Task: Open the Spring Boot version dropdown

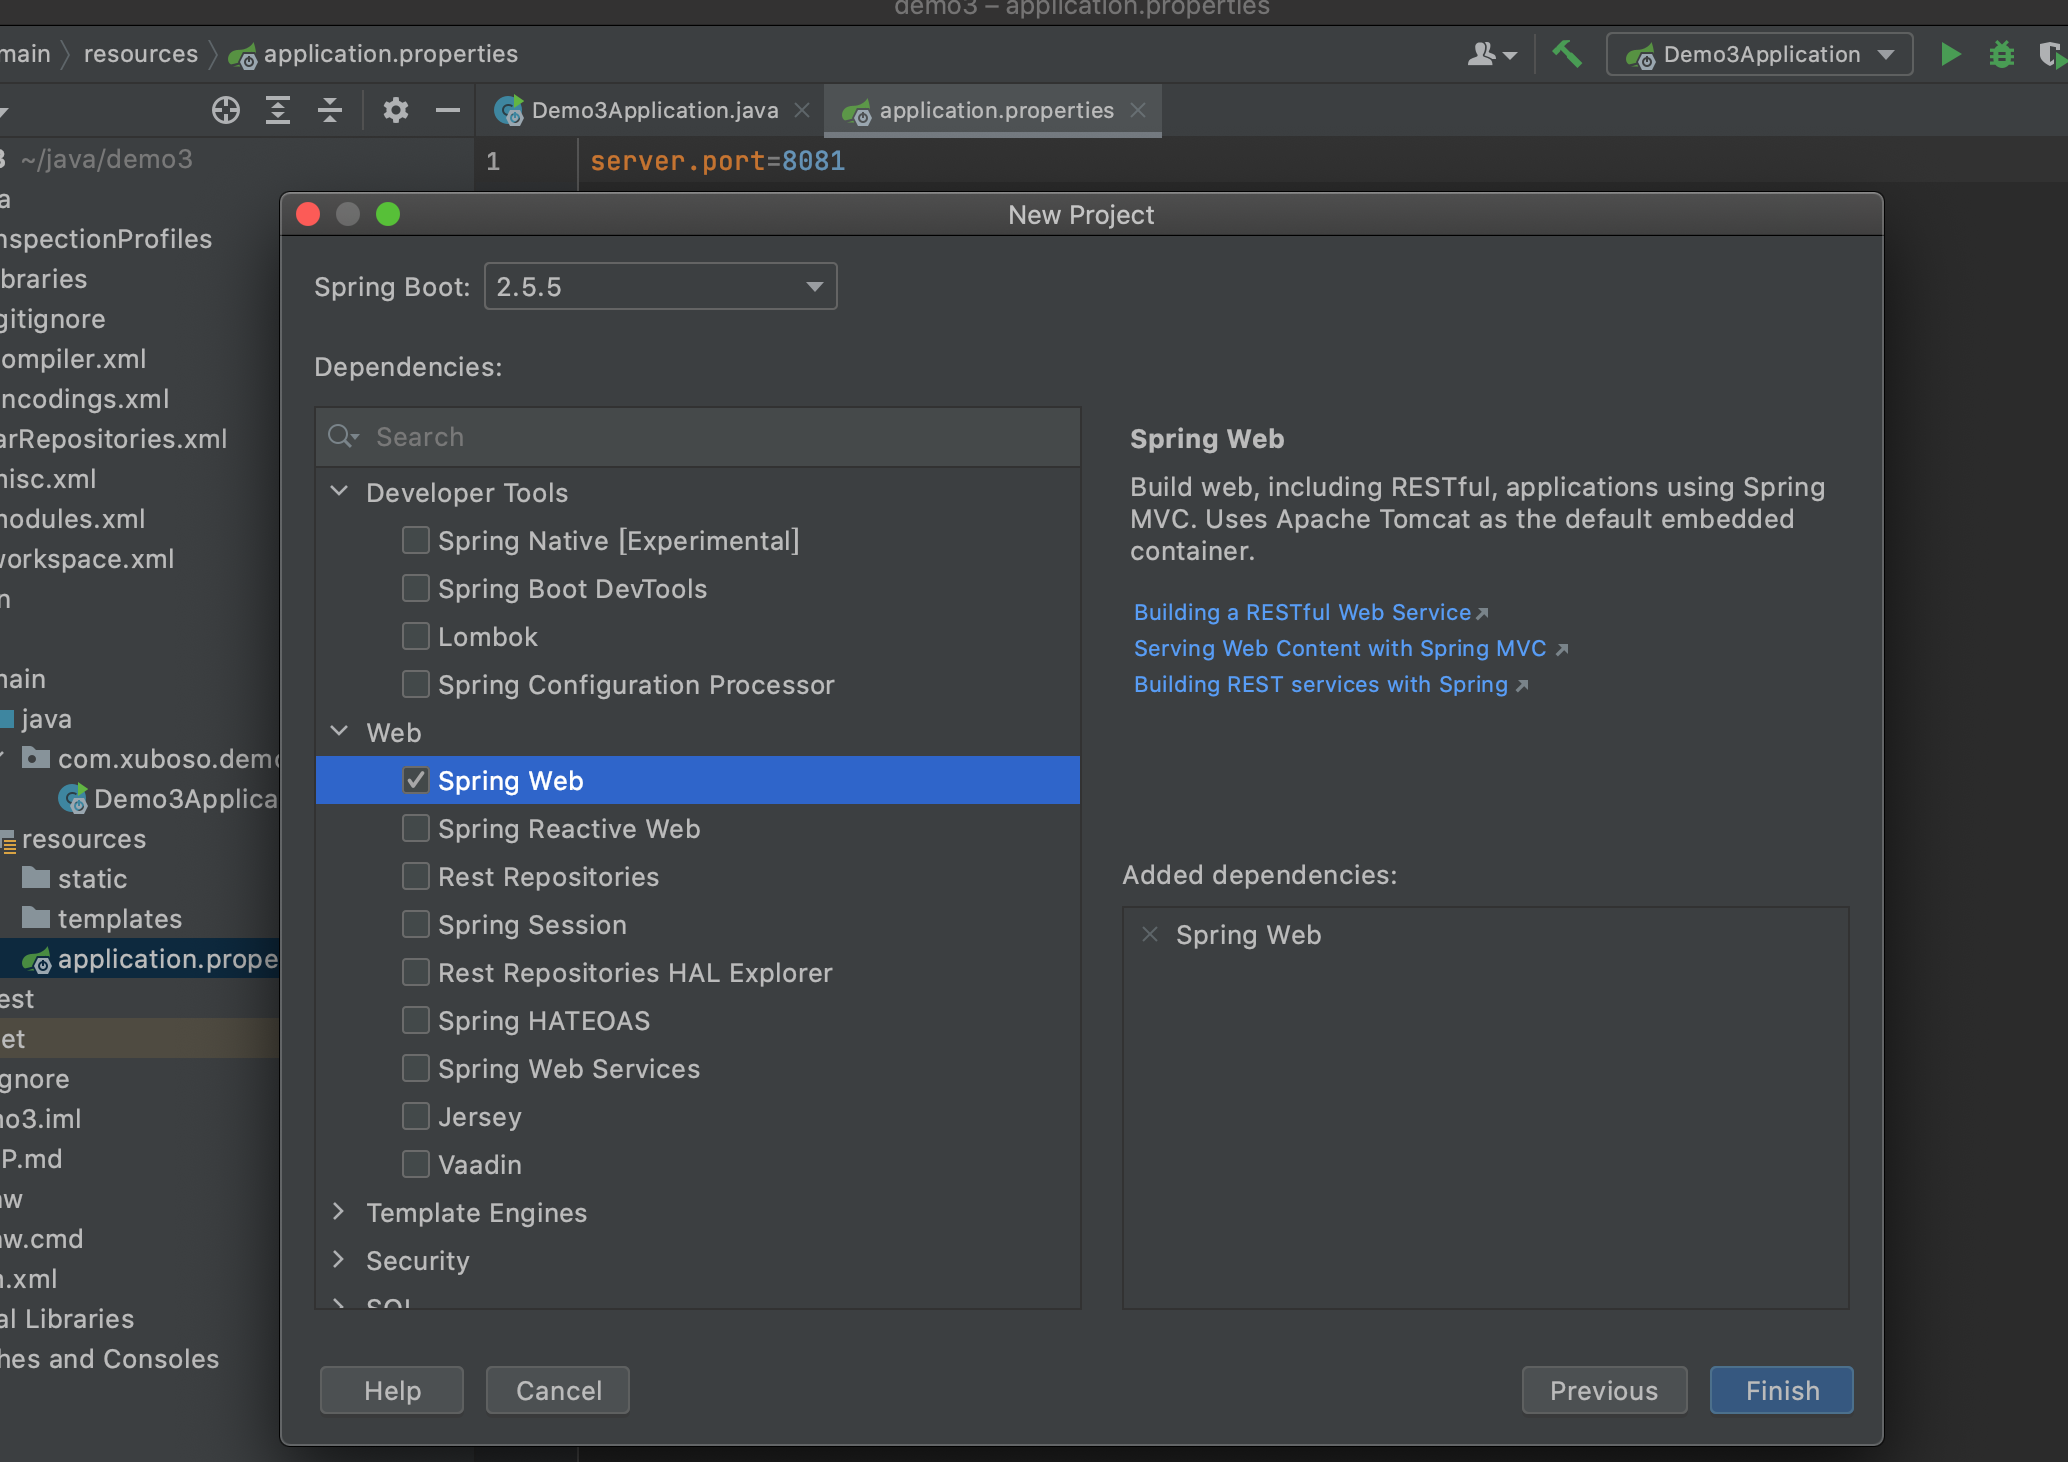Action: click(660, 286)
